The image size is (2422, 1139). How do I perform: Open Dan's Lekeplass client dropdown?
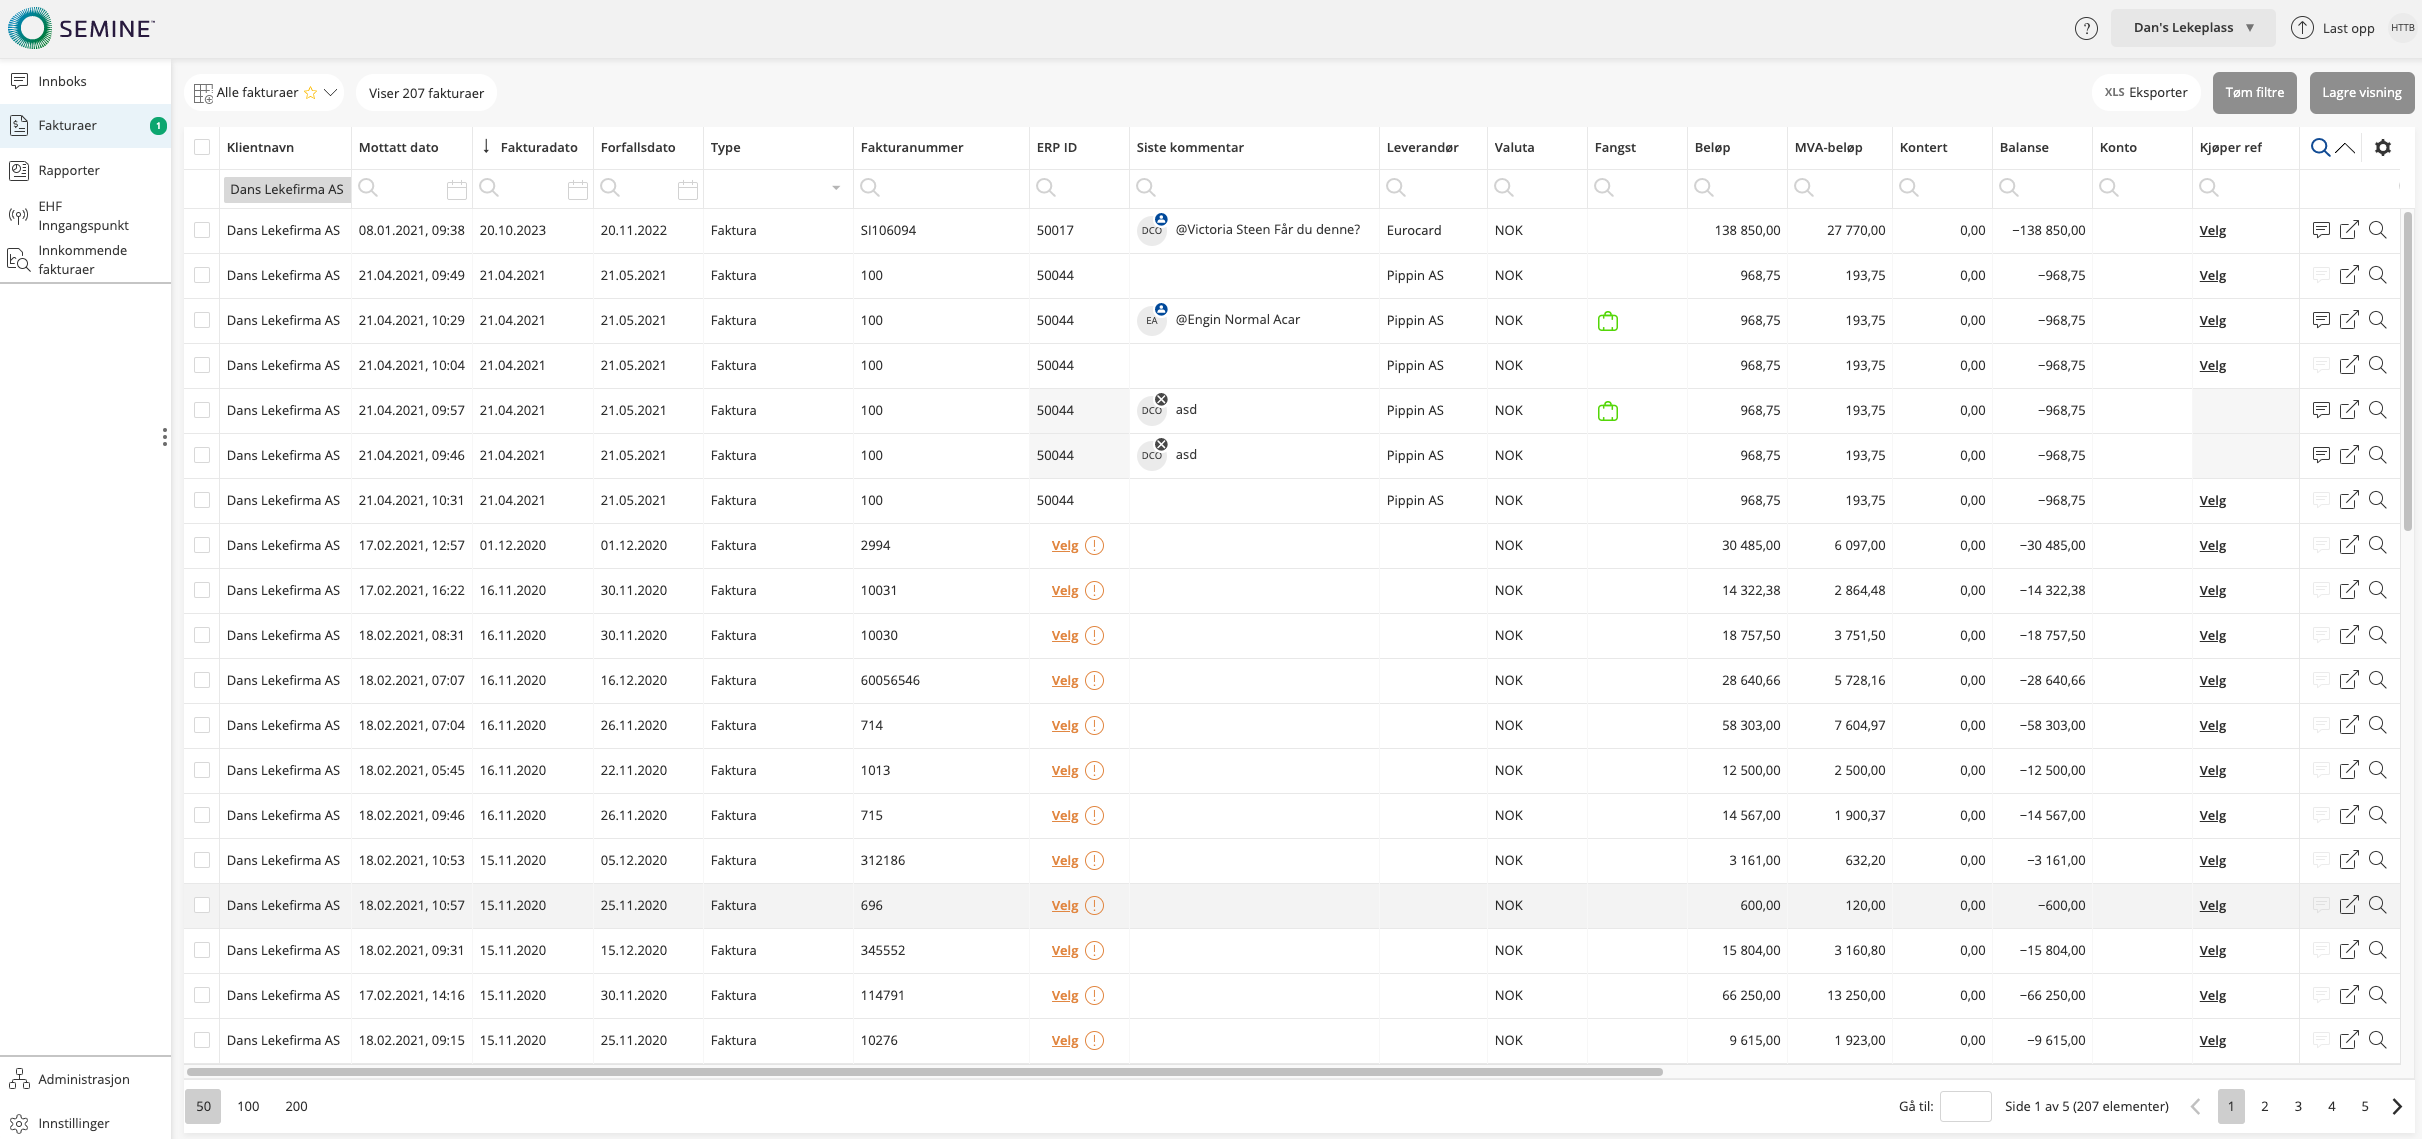2192,28
